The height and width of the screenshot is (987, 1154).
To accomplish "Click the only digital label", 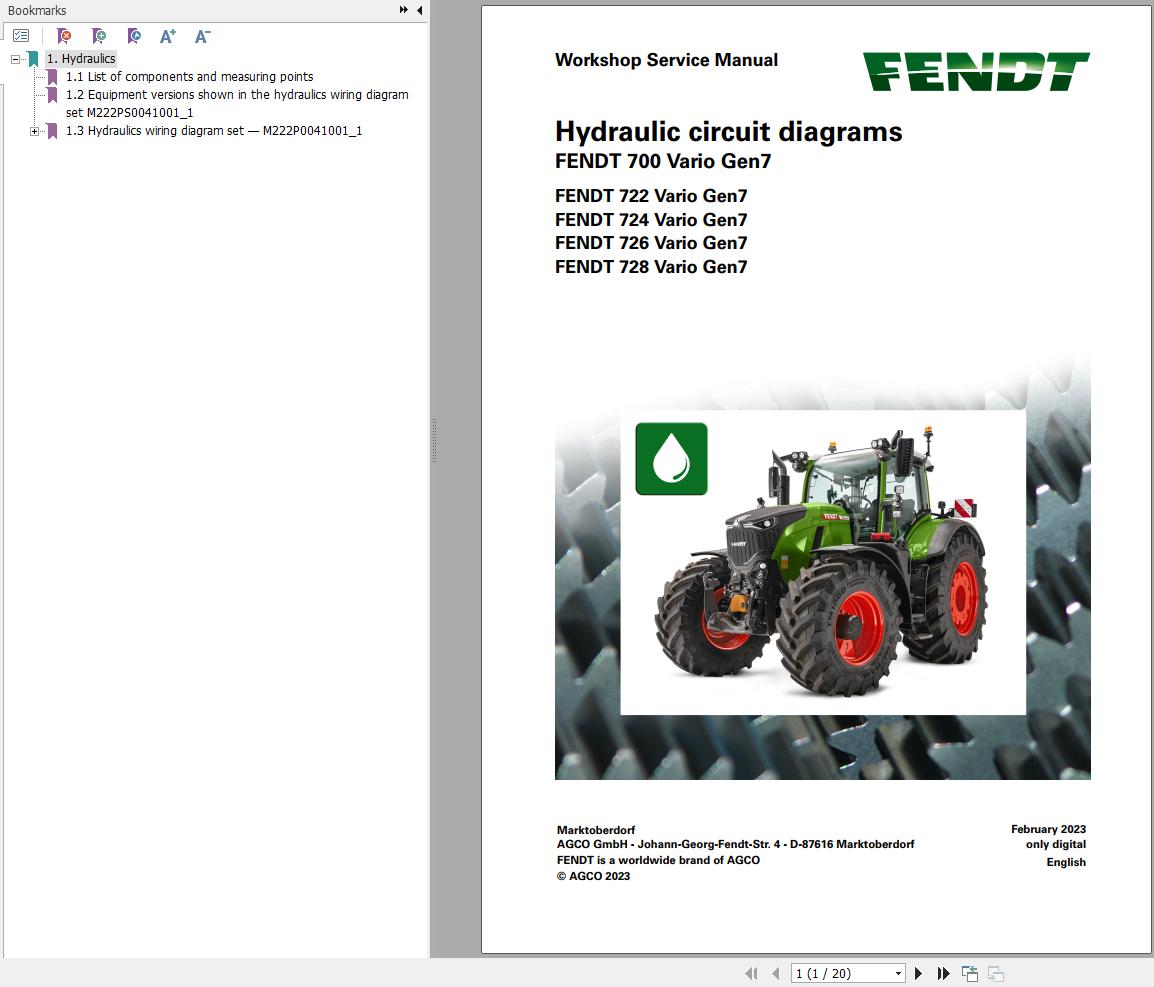I will click(x=1055, y=844).
